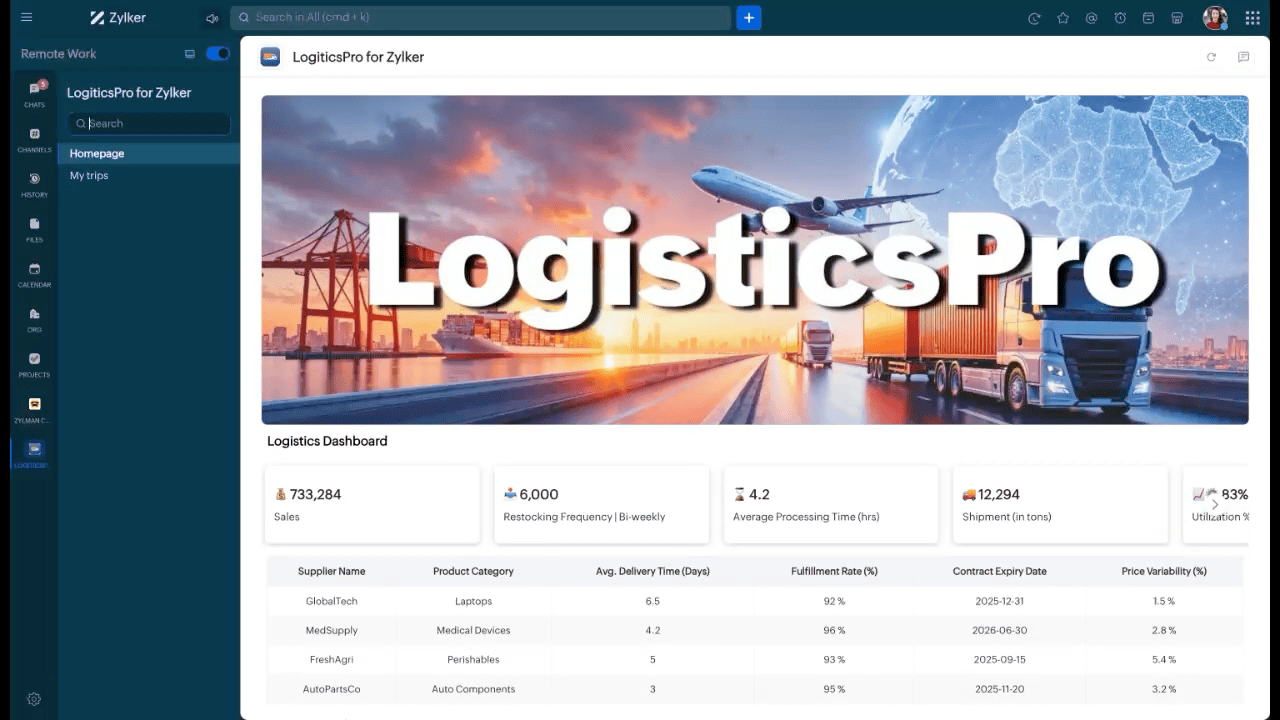Click the 5.4 % price variability cell
The image size is (1280, 720).
coord(1164,659)
